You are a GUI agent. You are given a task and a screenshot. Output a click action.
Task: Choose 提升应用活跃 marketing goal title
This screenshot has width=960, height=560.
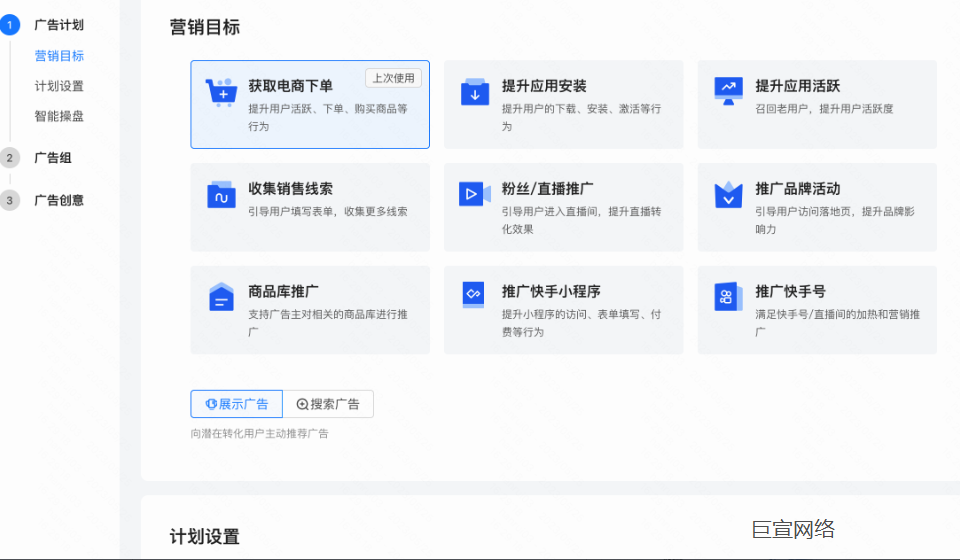click(797, 86)
